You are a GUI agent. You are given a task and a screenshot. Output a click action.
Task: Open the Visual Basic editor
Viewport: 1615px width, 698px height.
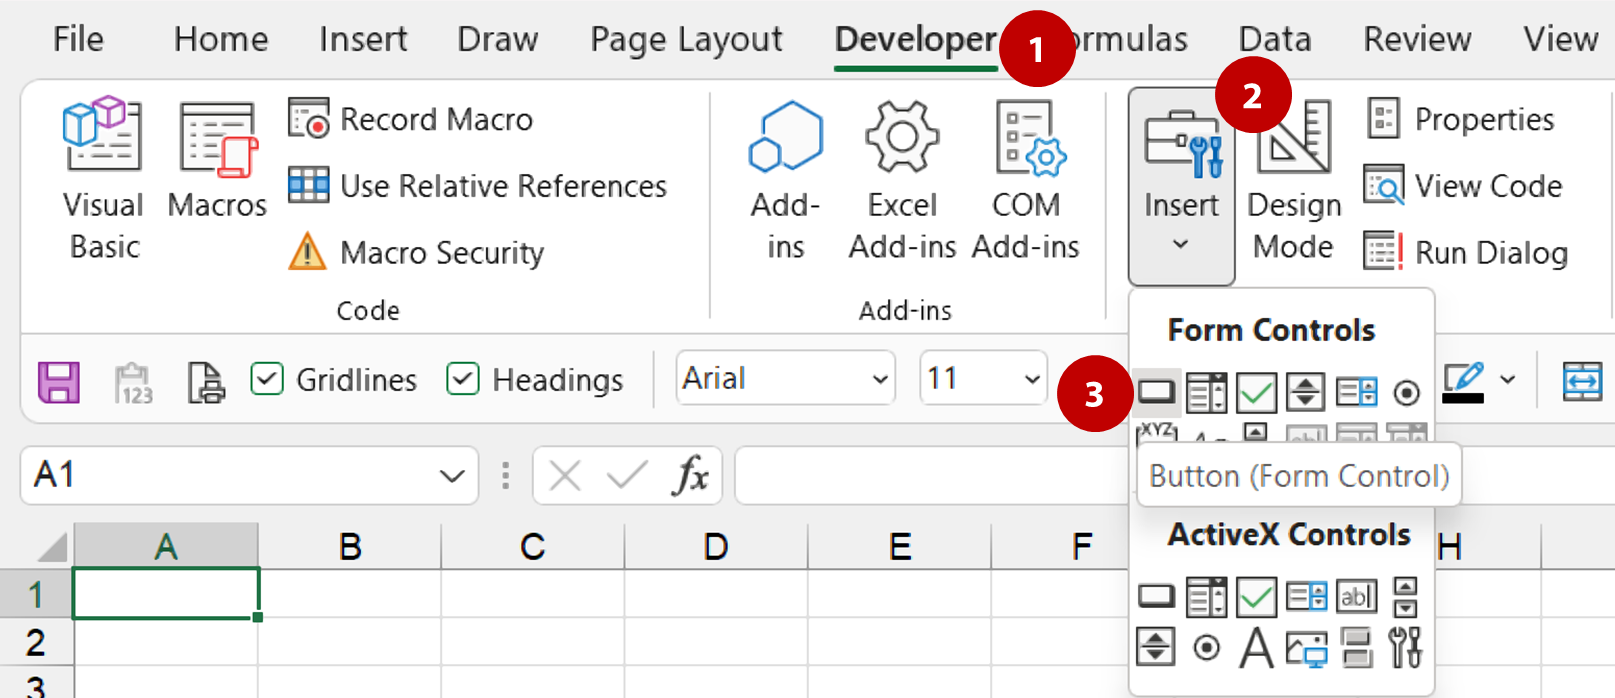(103, 178)
